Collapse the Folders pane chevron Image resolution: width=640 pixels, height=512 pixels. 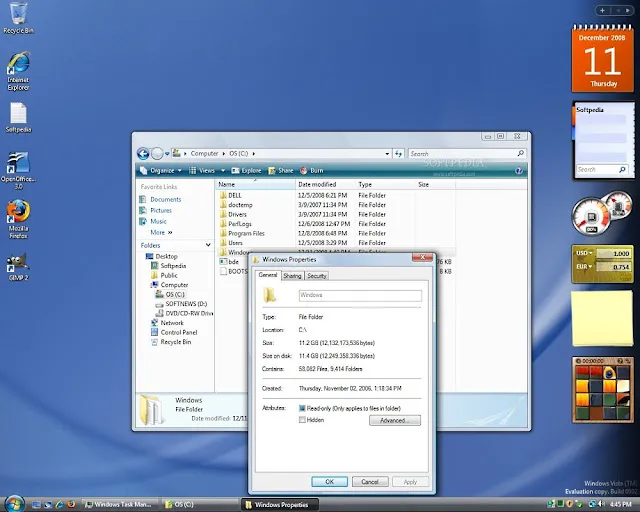coord(208,245)
